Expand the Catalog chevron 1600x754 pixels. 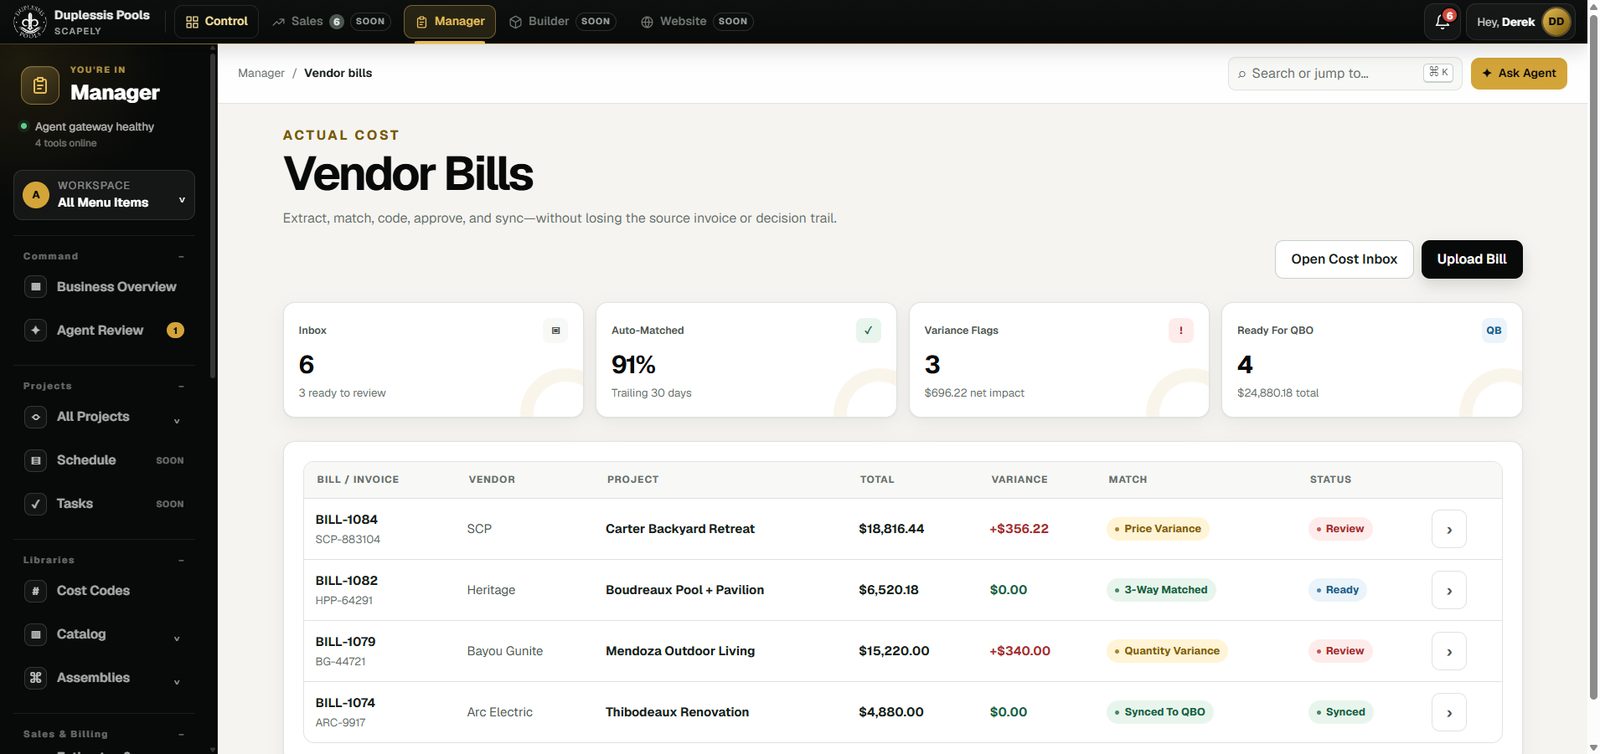click(177, 639)
